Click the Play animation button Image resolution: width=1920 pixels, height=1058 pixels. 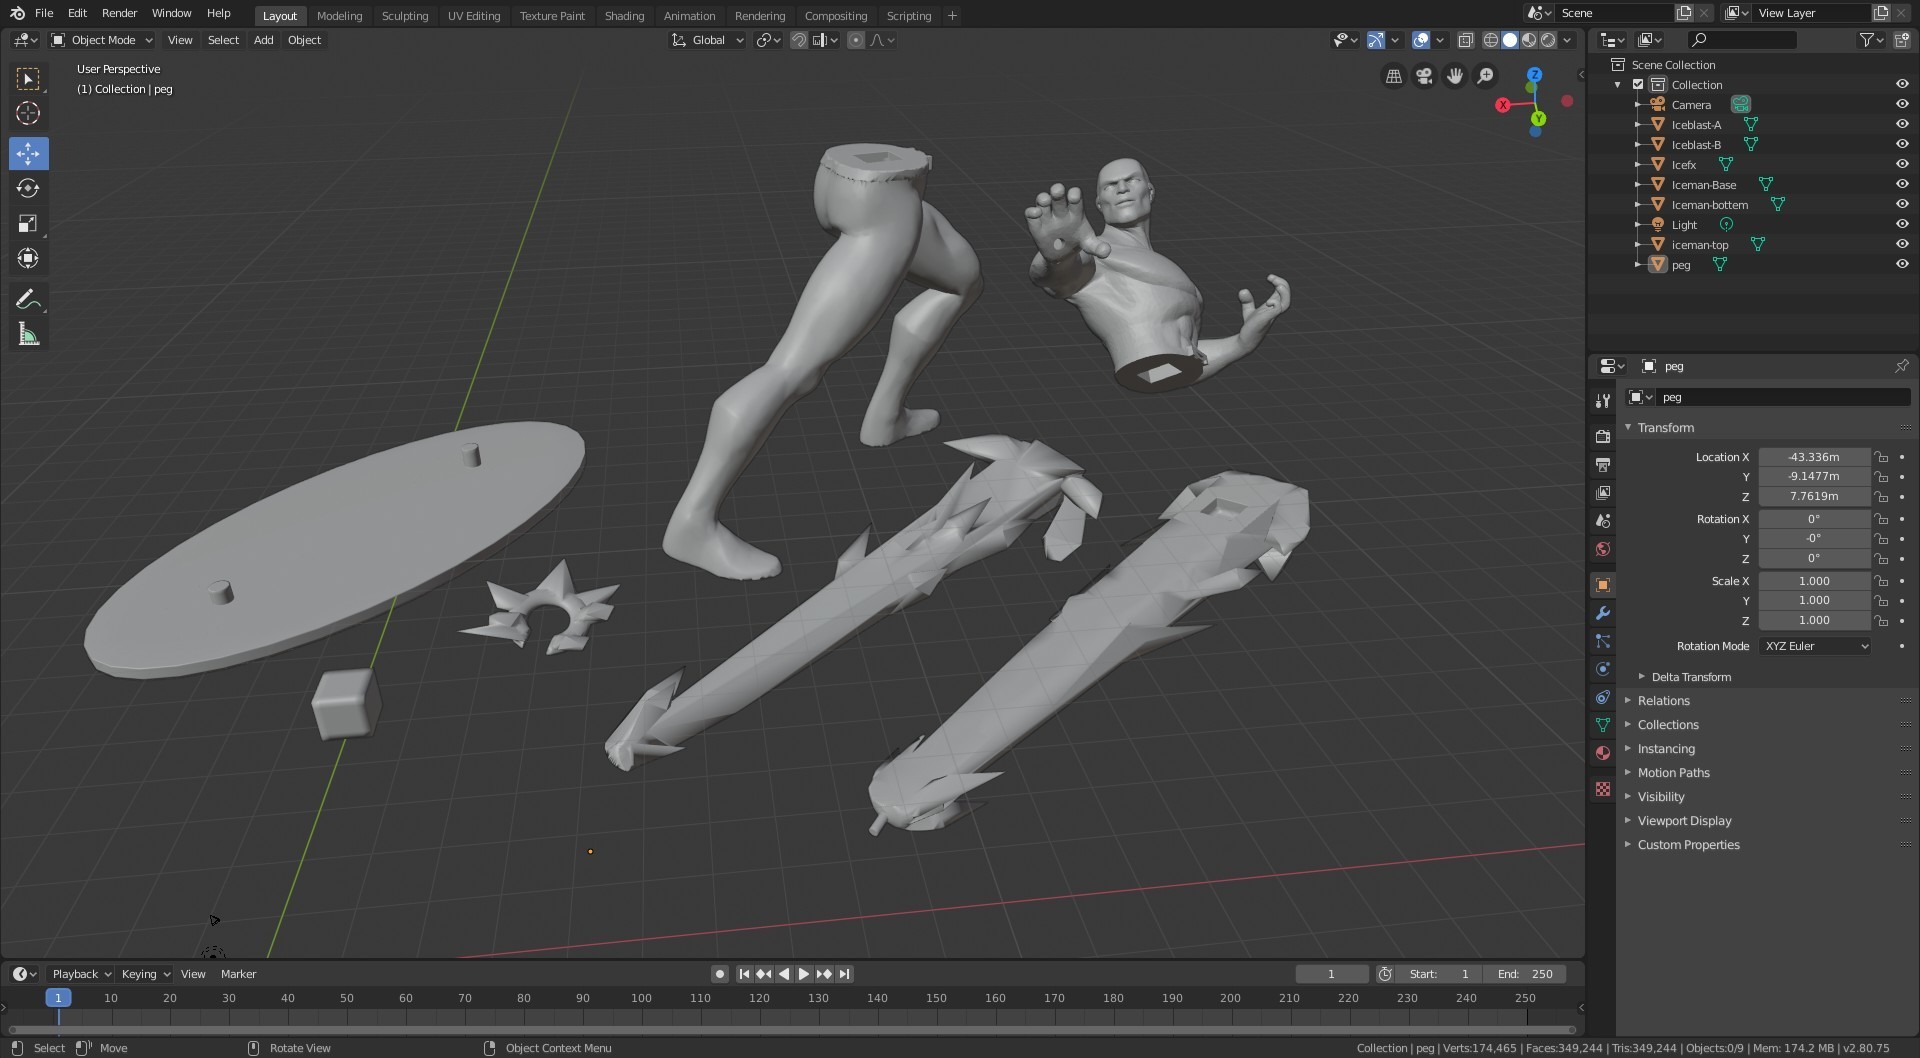(x=803, y=974)
